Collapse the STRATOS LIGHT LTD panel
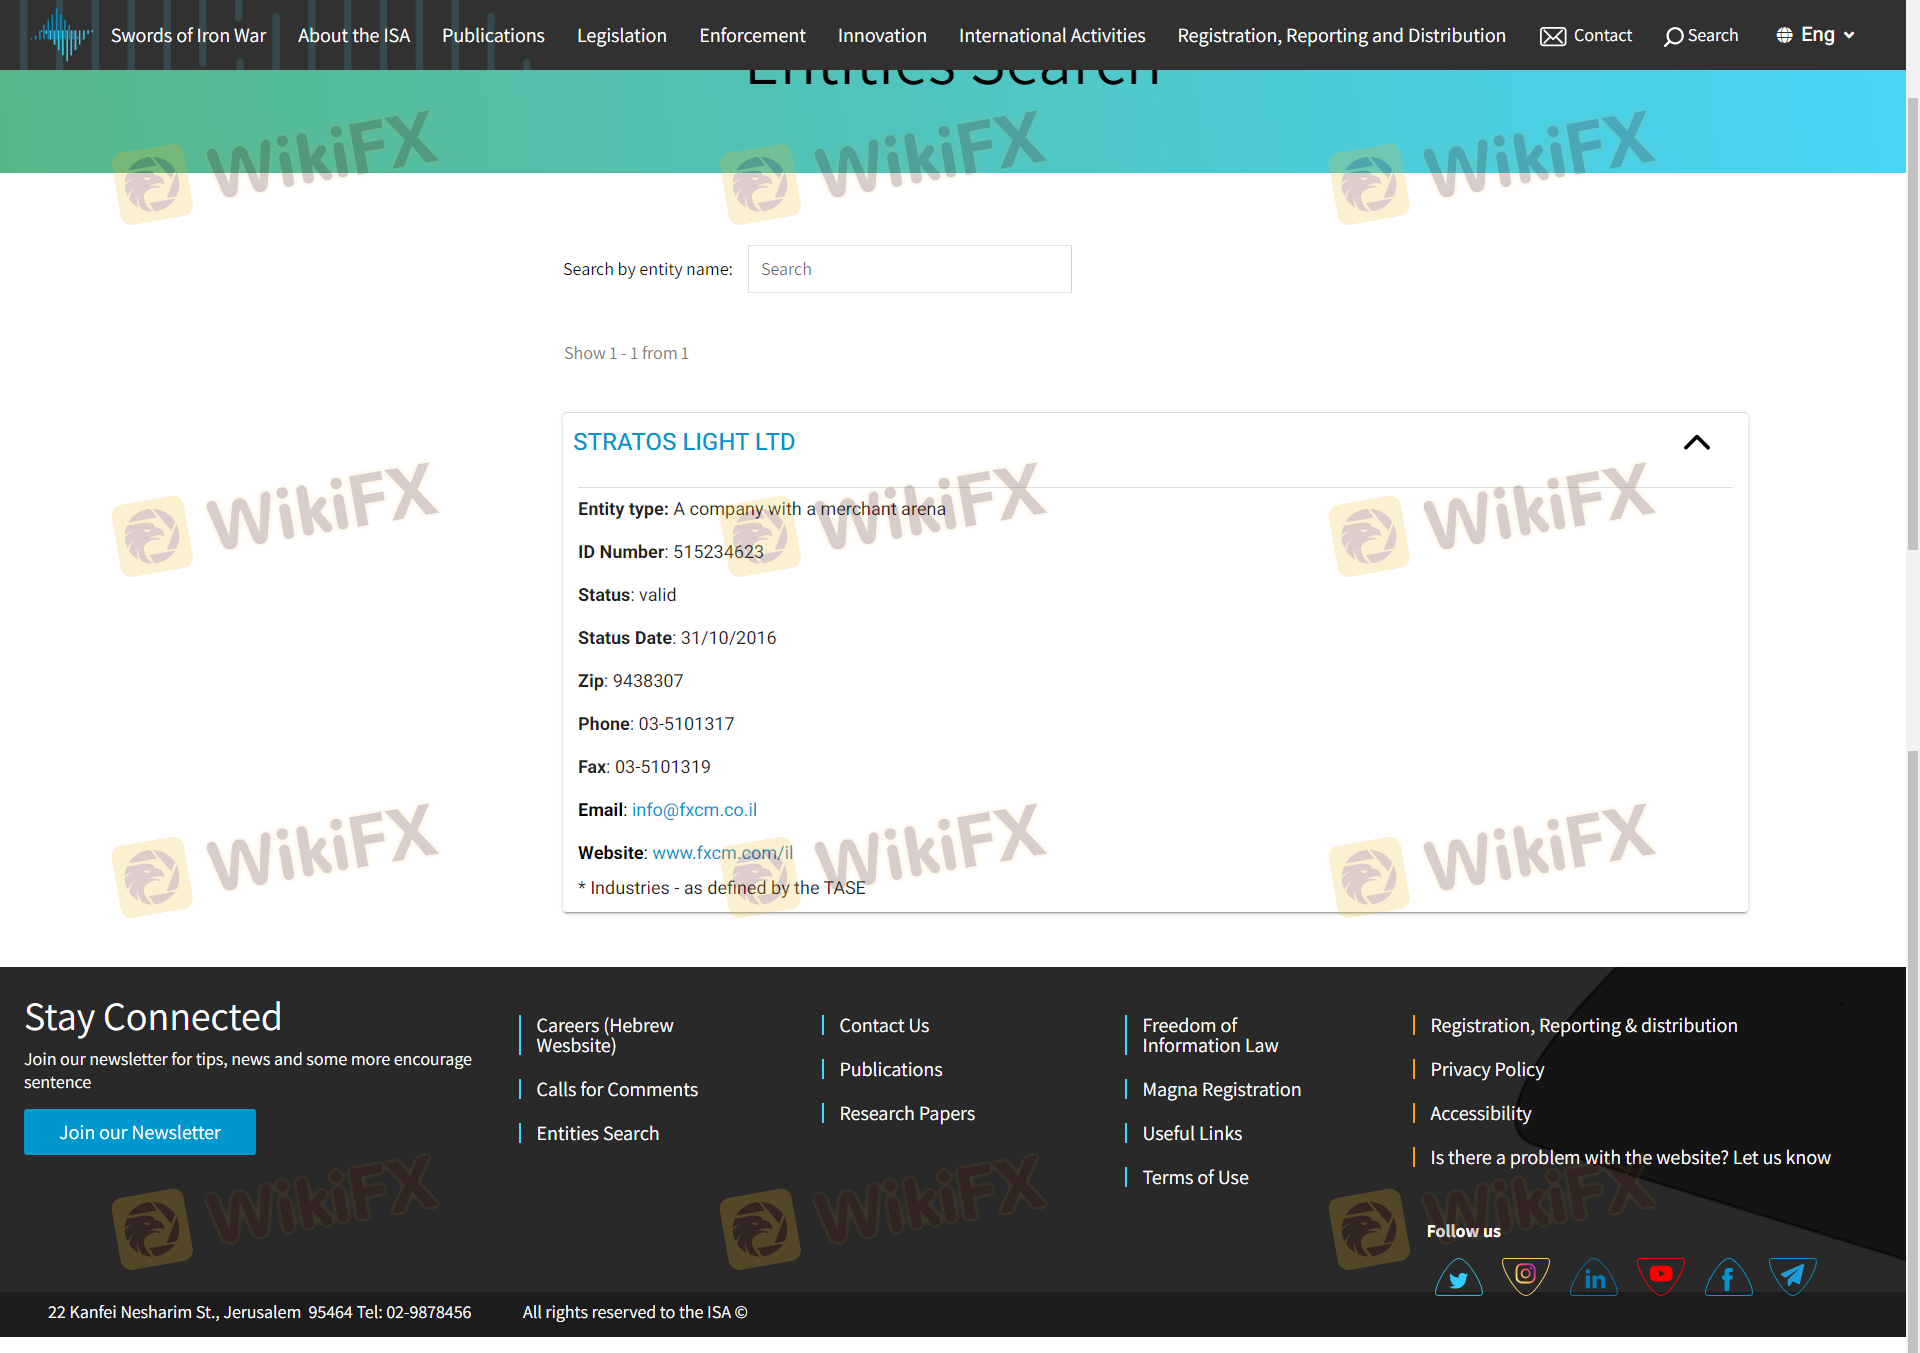Viewport: 1920px width, 1353px height. (x=1696, y=442)
